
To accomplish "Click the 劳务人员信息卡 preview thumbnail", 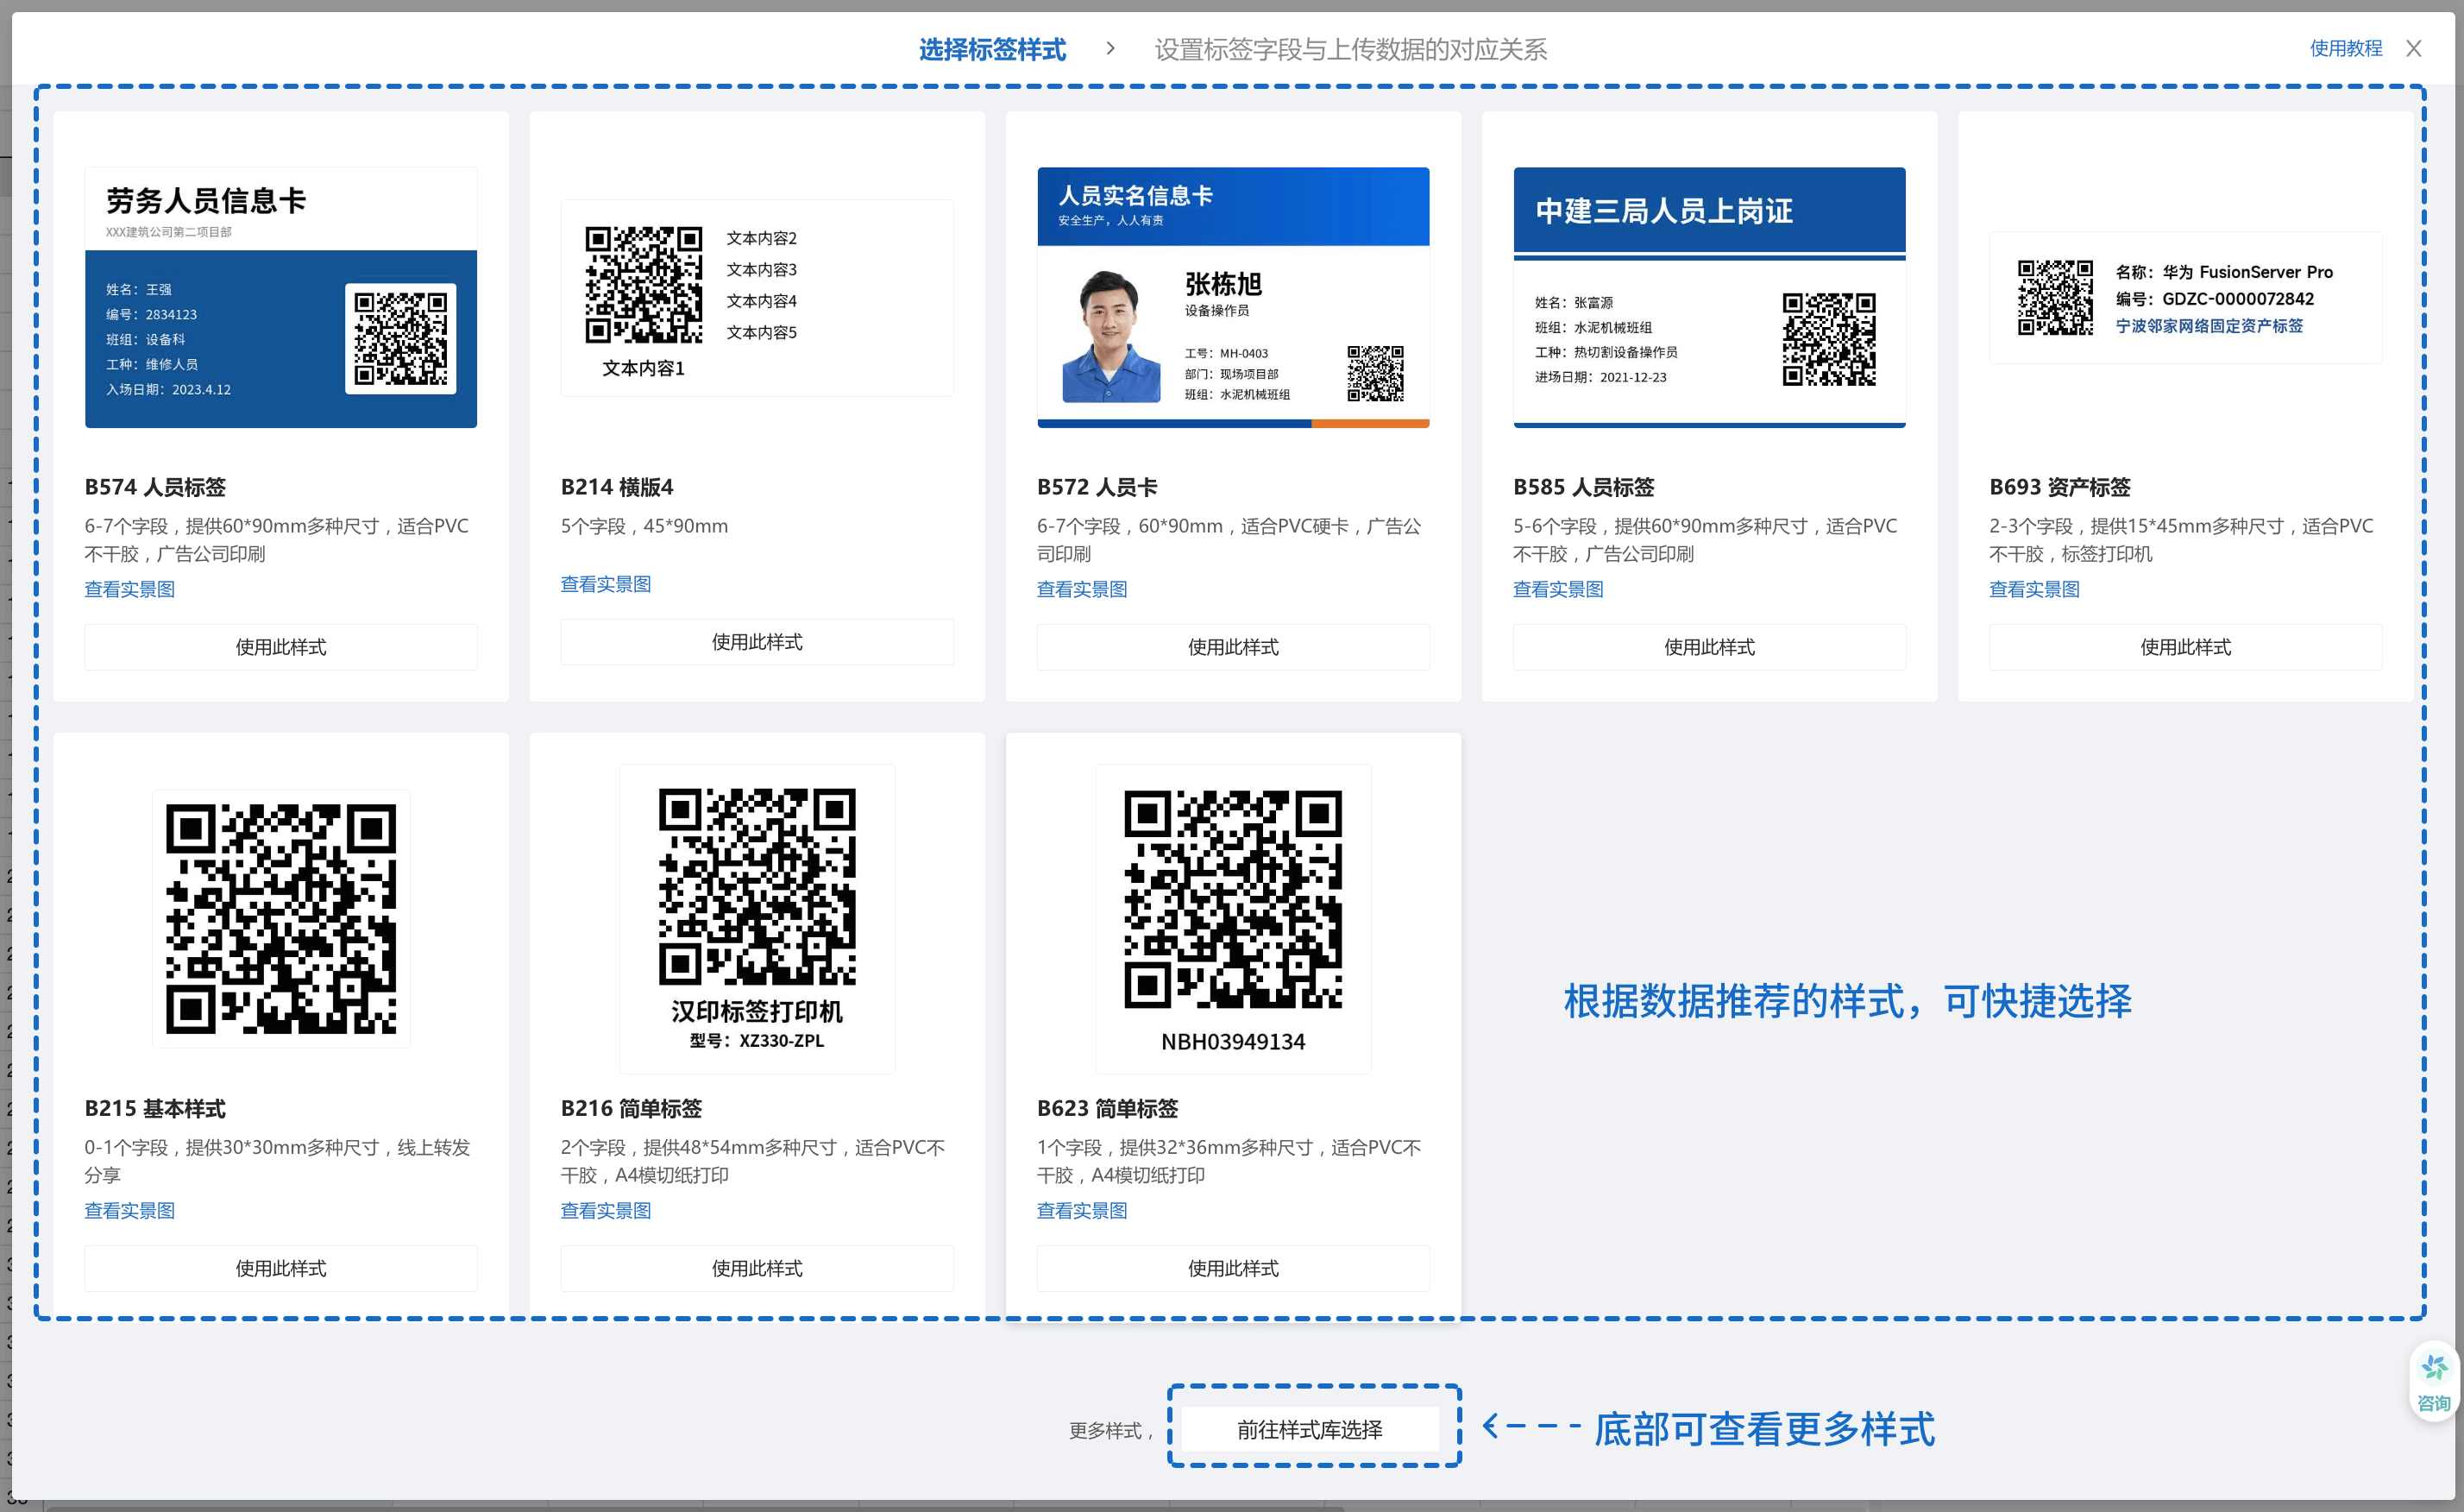I will point(281,297).
